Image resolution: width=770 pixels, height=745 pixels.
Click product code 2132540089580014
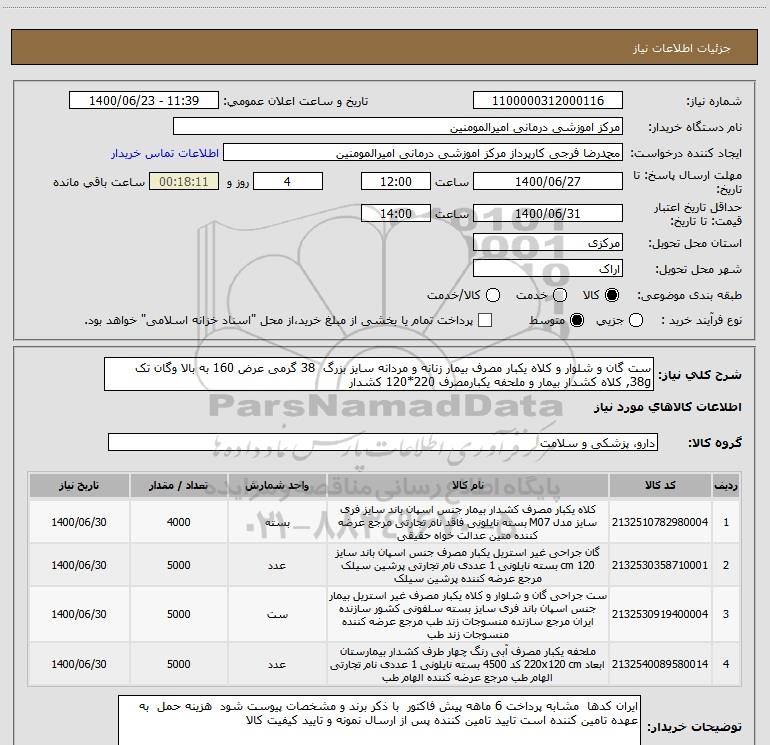(660, 664)
